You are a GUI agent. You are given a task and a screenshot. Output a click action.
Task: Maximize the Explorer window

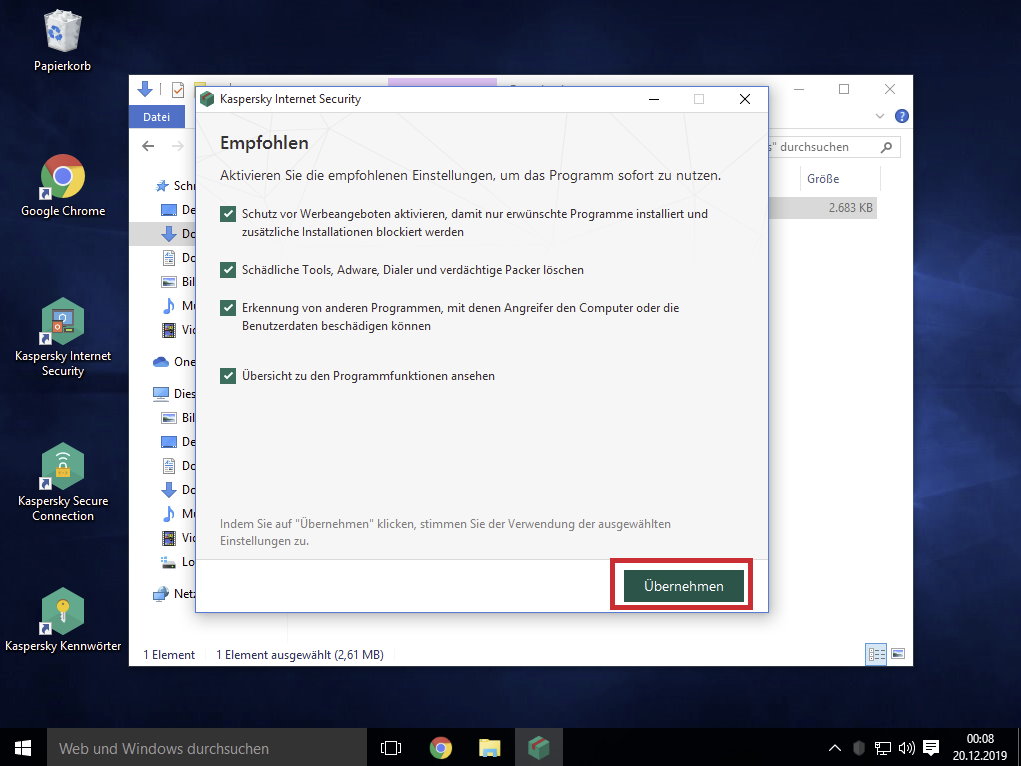(844, 89)
